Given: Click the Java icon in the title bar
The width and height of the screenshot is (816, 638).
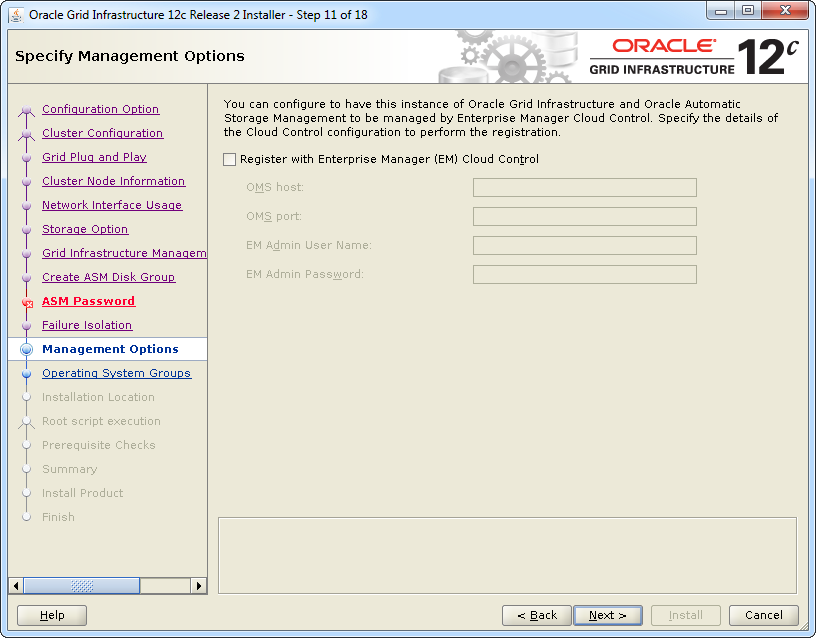Looking at the screenshot, I should pyautogui.click(x=17, y=14).
